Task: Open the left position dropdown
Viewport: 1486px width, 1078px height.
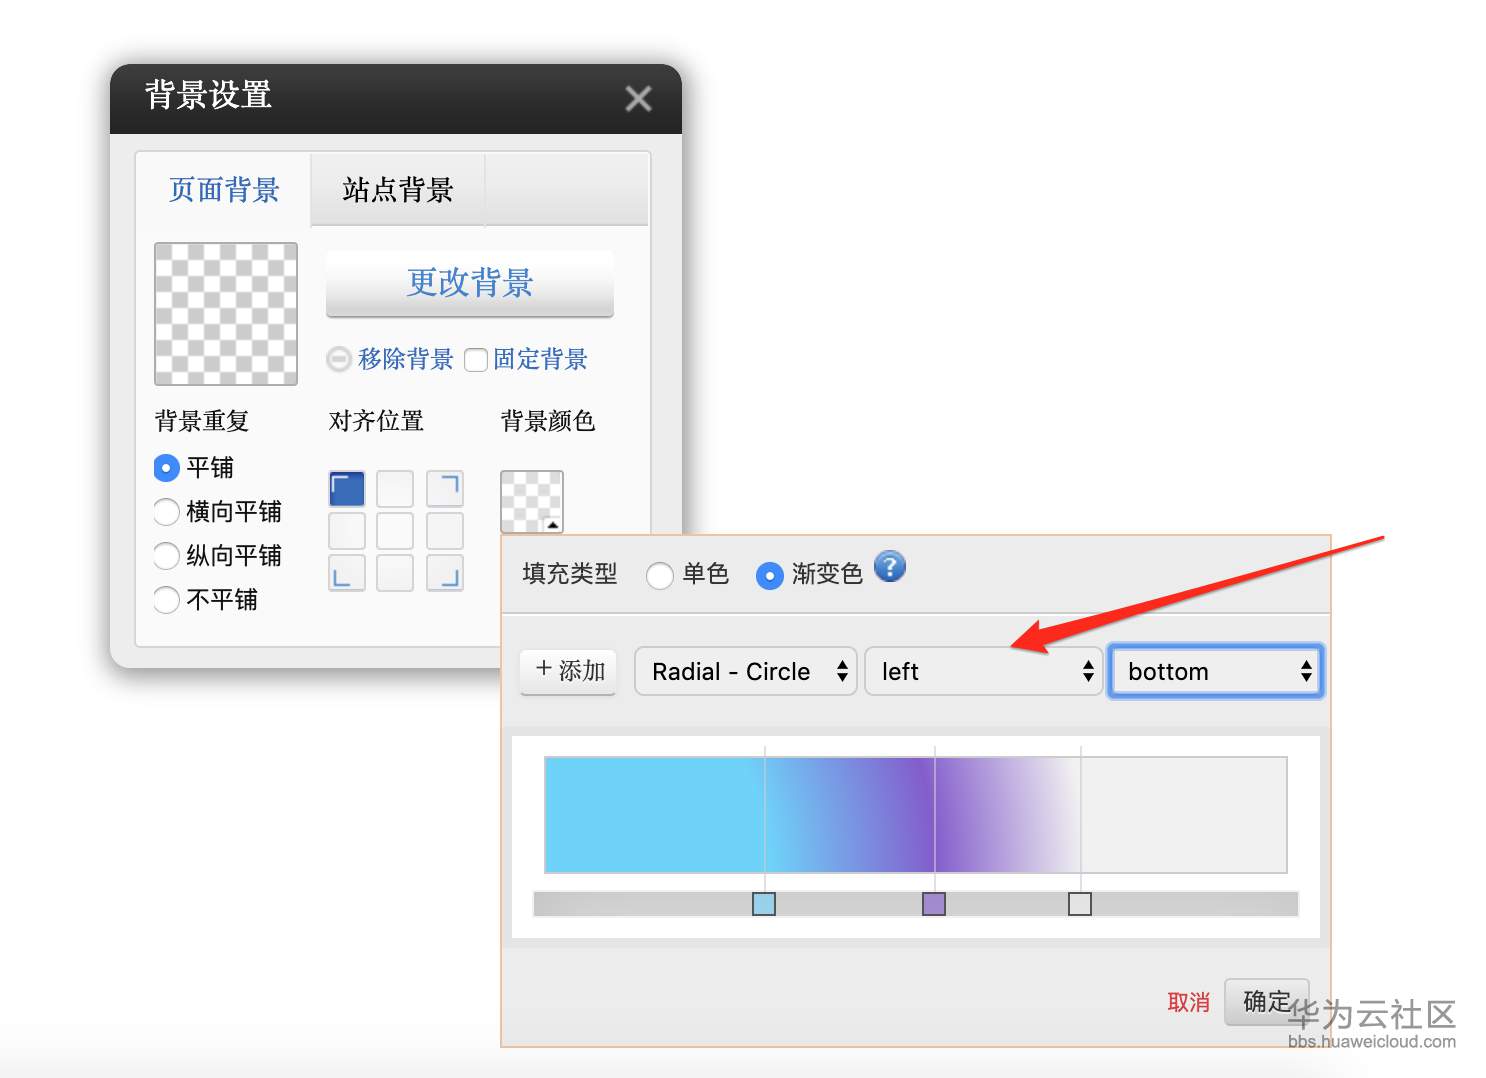Action: tap(984, 671)
